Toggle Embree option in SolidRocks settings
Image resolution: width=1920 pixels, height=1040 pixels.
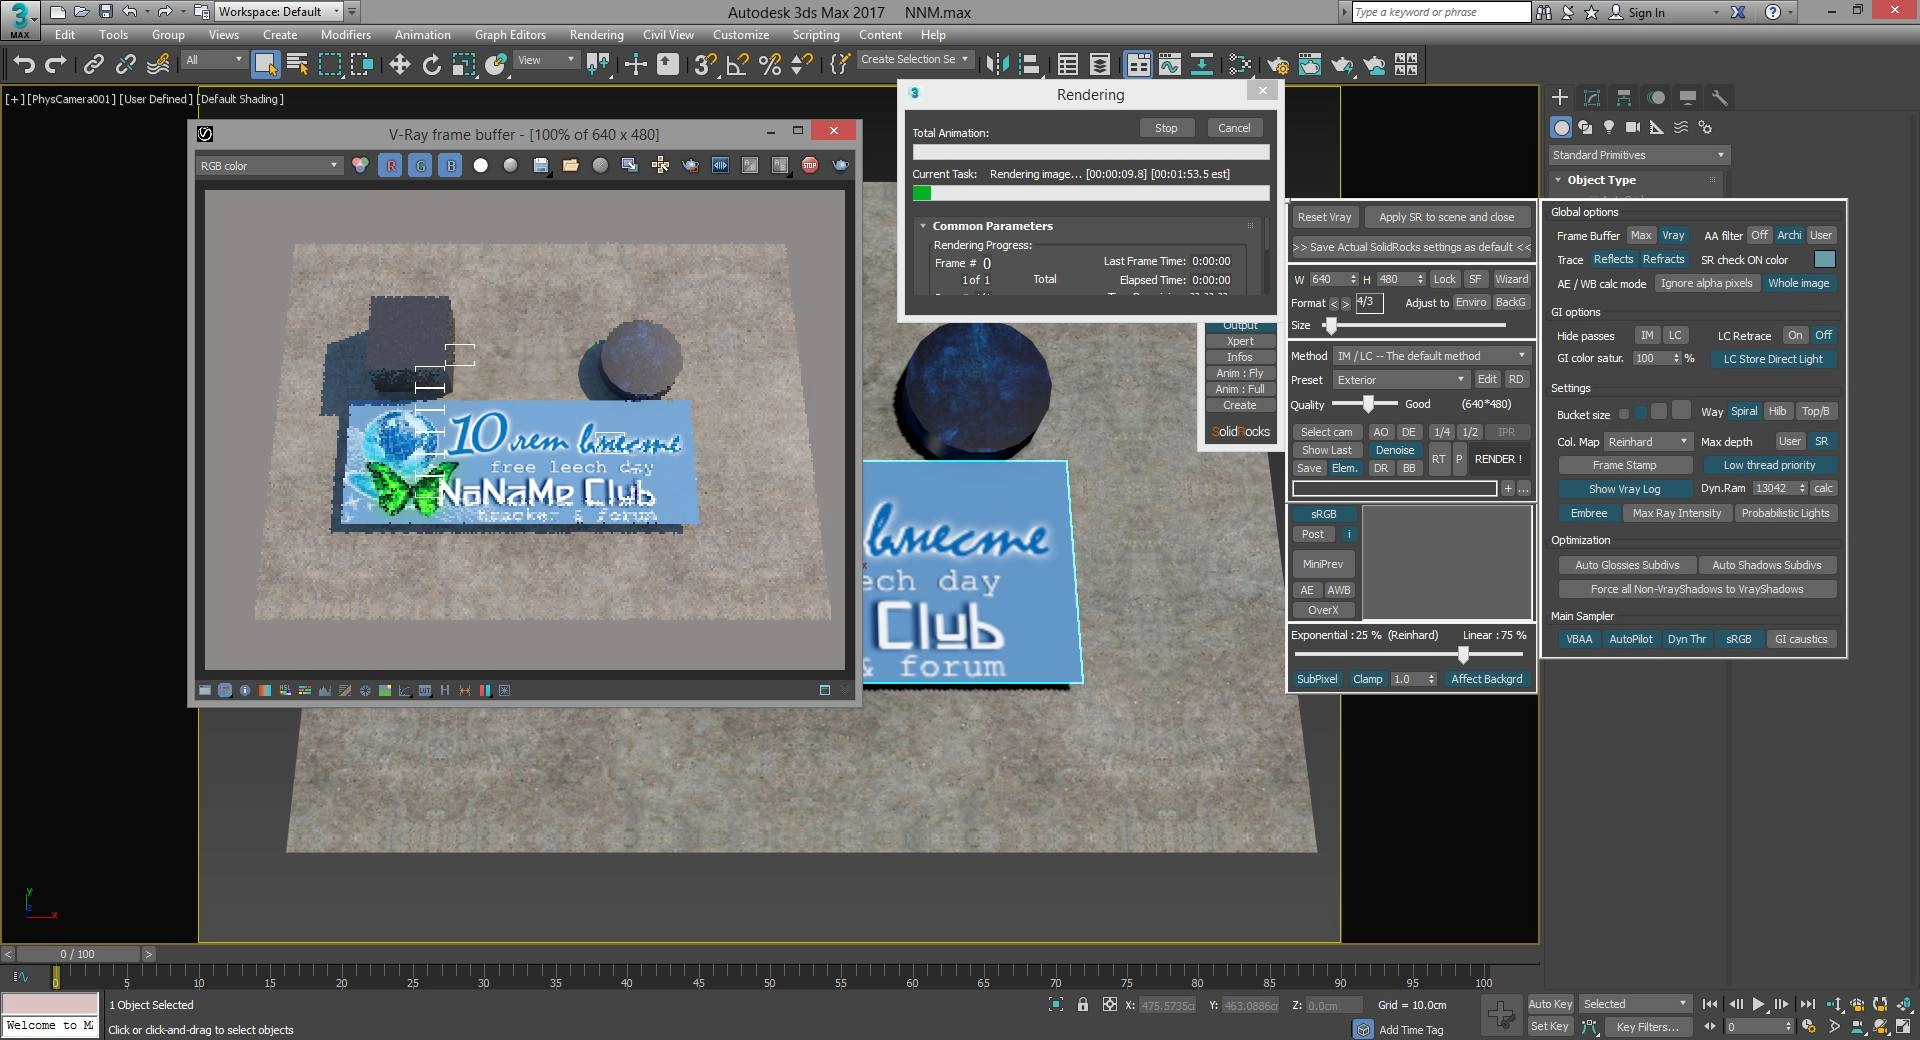click(1589, 513)
